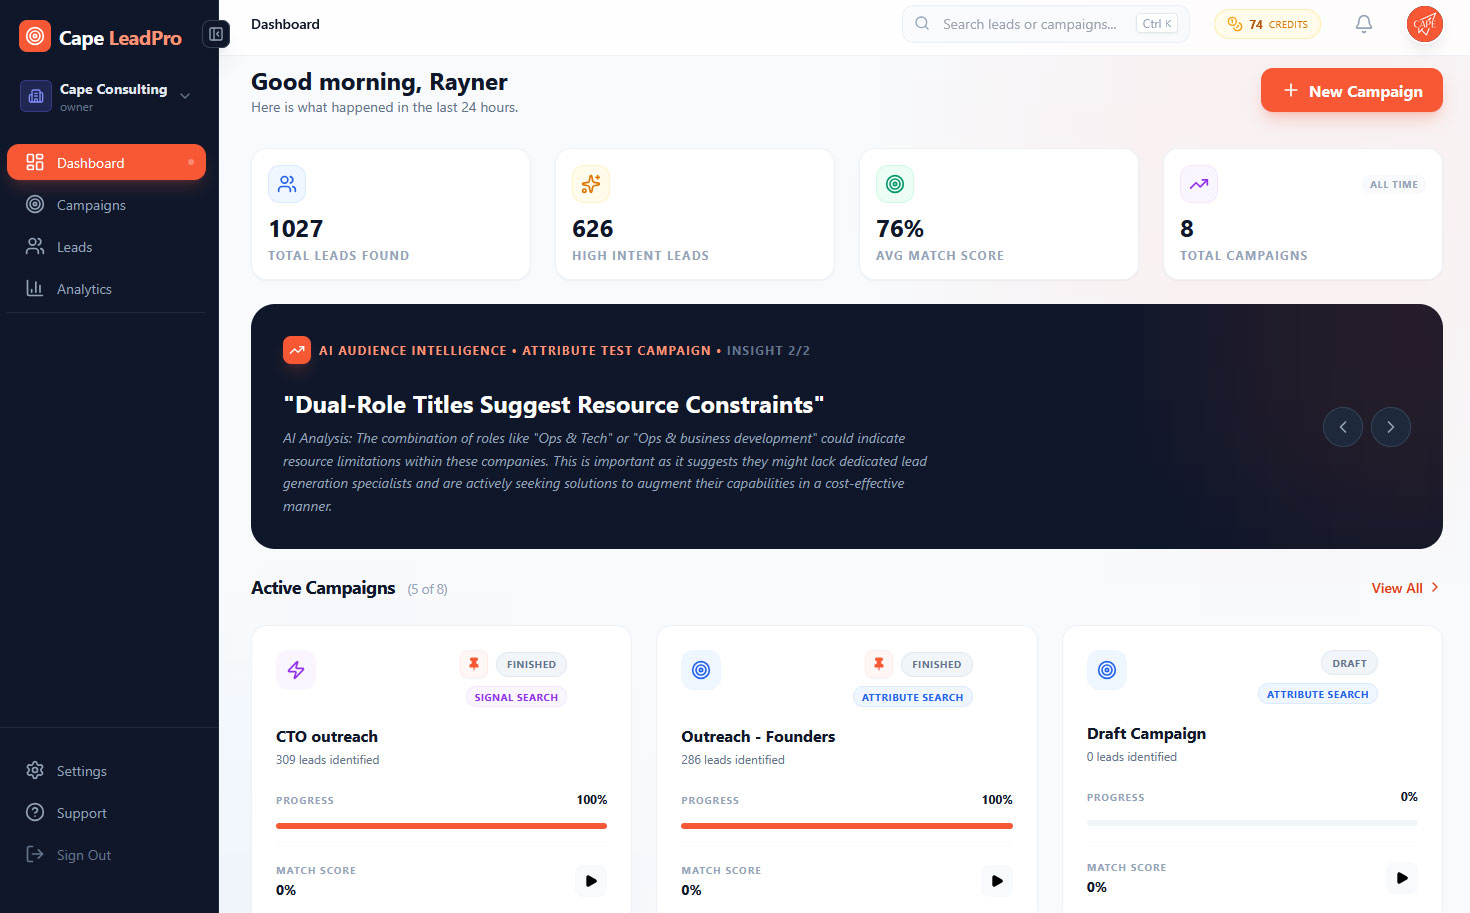Show next AI insight arrow

click(1390, 427)
